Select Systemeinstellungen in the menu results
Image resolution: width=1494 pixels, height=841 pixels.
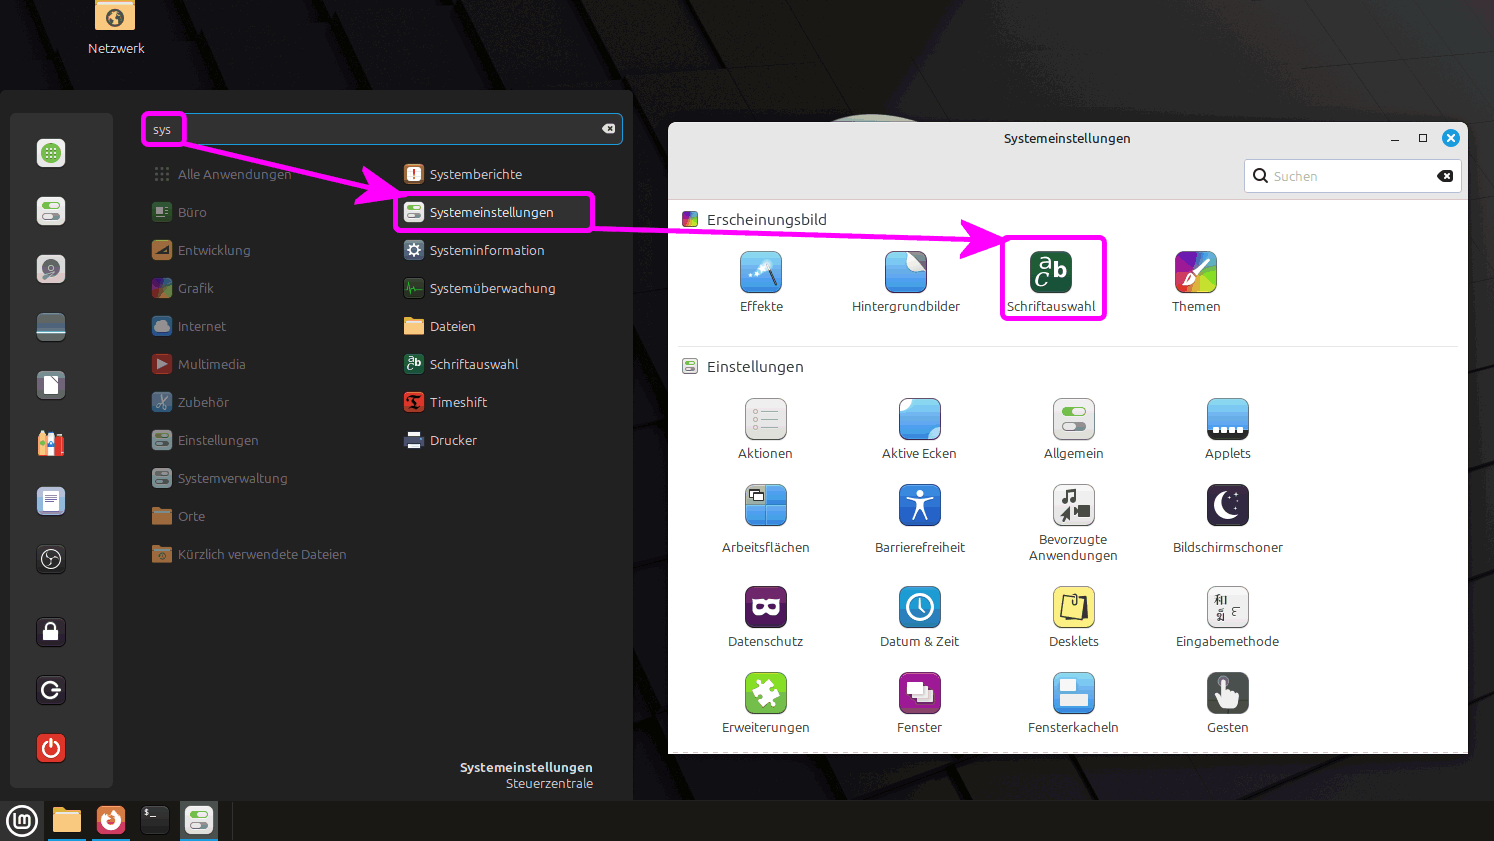491,212
